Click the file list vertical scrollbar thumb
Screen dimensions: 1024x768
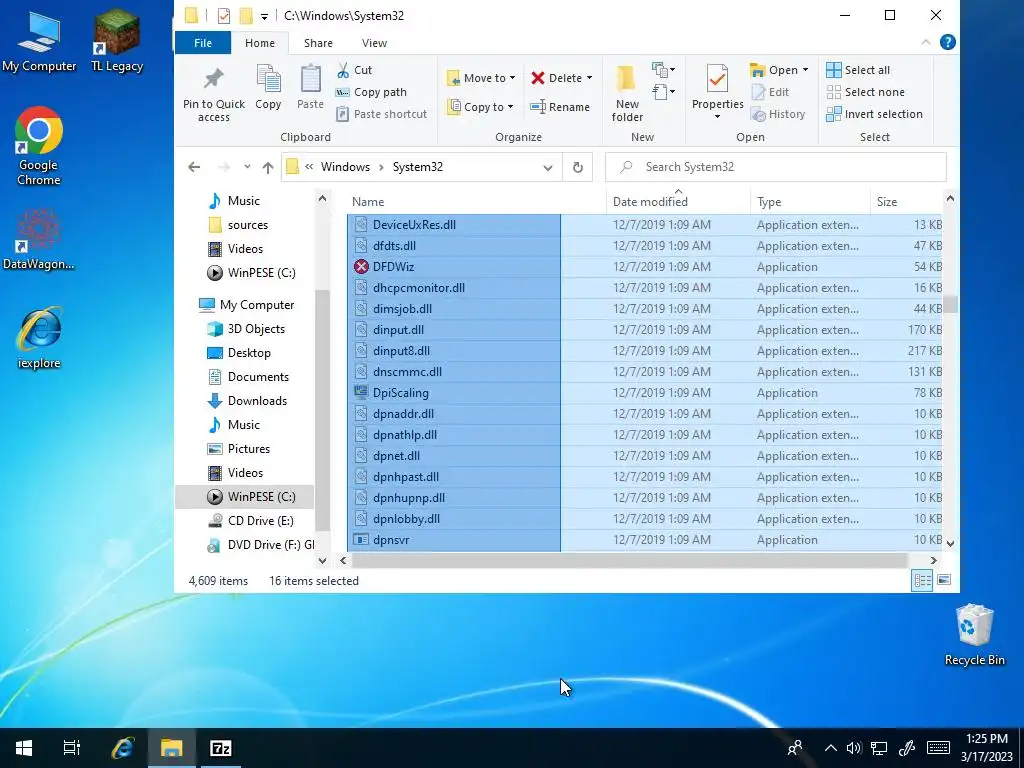click(x=950, y=304)
